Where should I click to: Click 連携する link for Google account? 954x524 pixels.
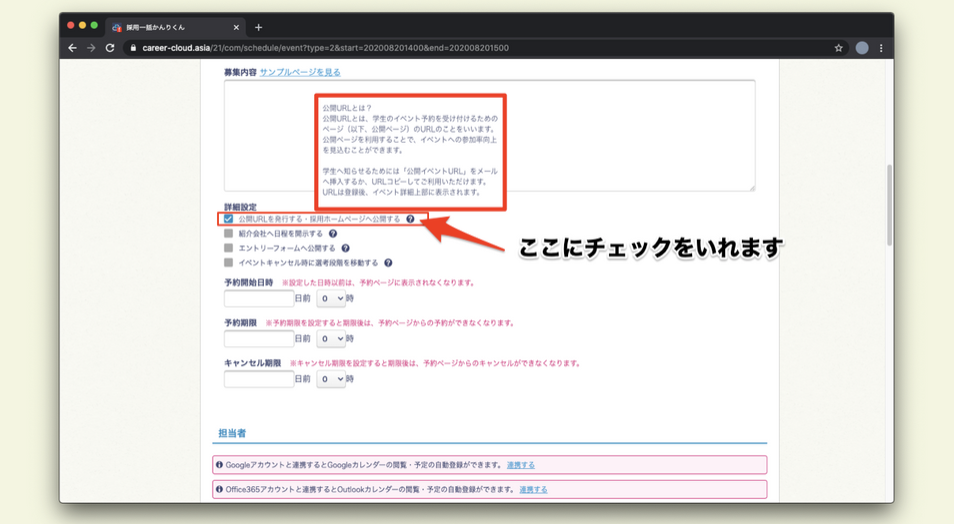click(521, 464)
